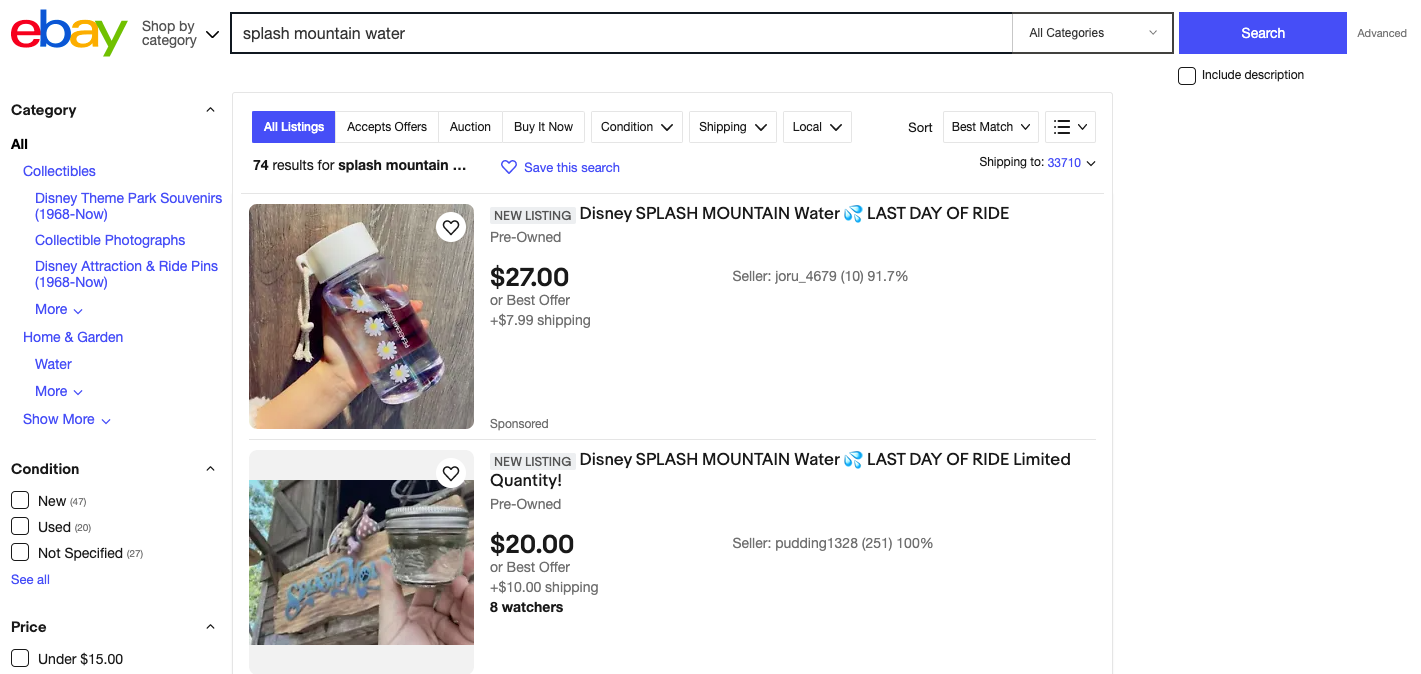This screenshot has width=1421, height=674.
Task: Open the All Categories dropdown
Action: click(1092, 33)
